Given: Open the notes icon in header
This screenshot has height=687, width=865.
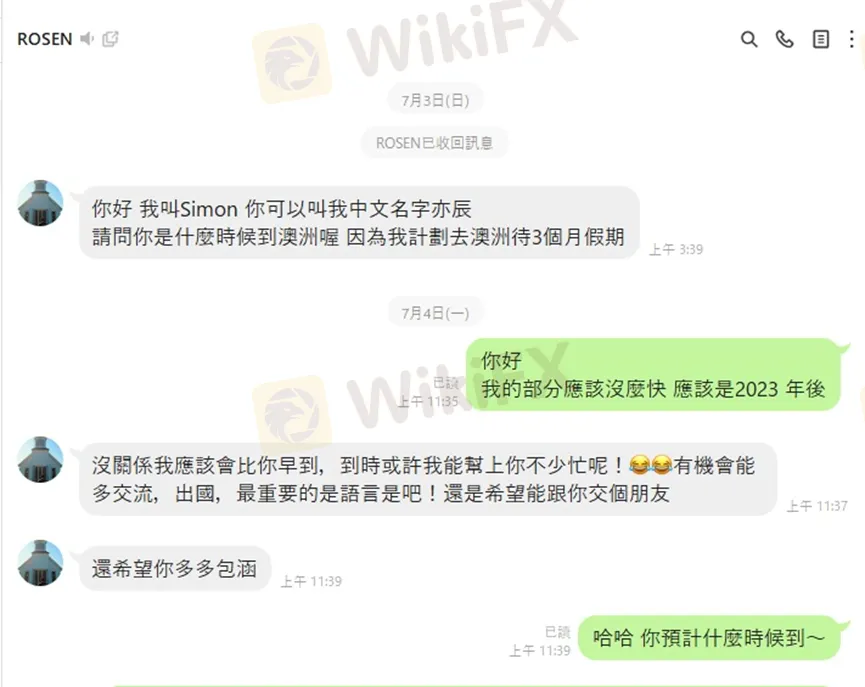Looking at the screenshot, I should click(x=821, y=39).
